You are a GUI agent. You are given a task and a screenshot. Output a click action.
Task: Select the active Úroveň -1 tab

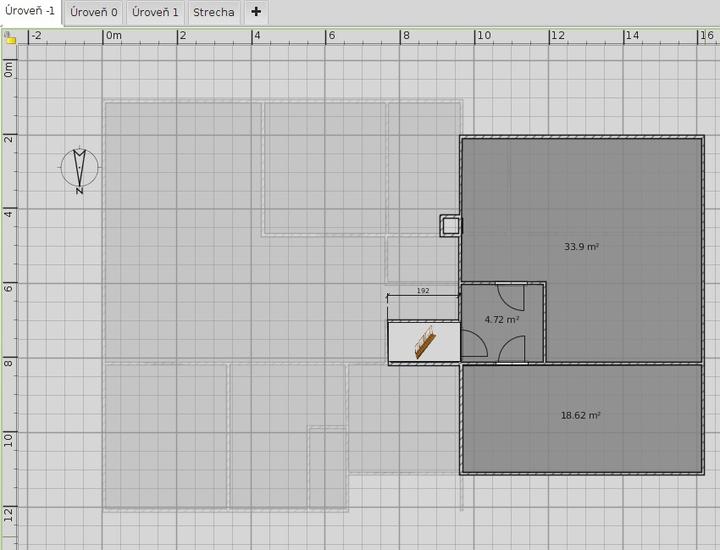(30, 12)
